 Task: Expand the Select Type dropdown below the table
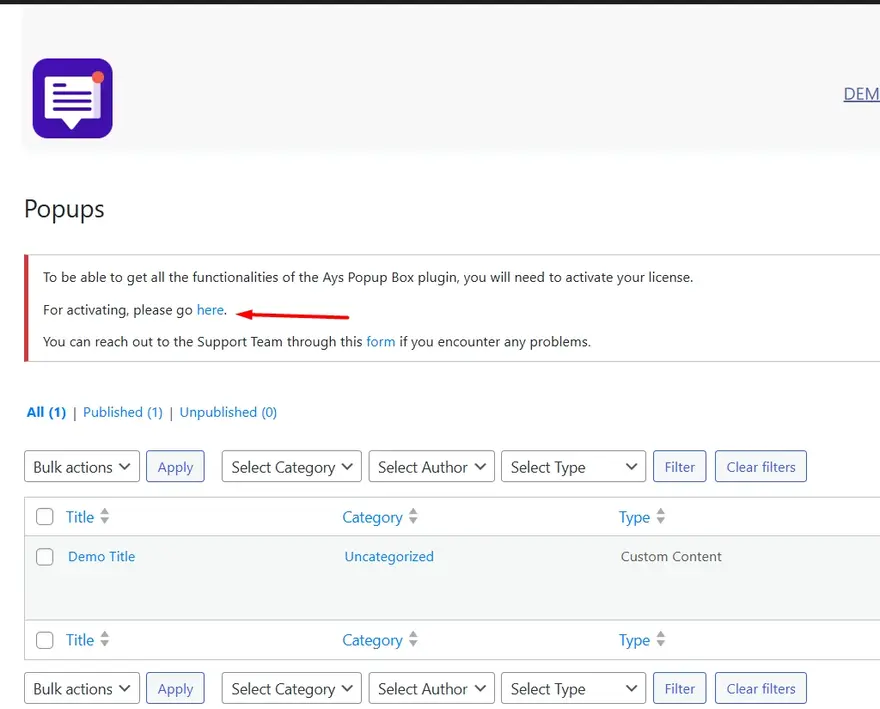pyautogui.click(x=573, y=689)
